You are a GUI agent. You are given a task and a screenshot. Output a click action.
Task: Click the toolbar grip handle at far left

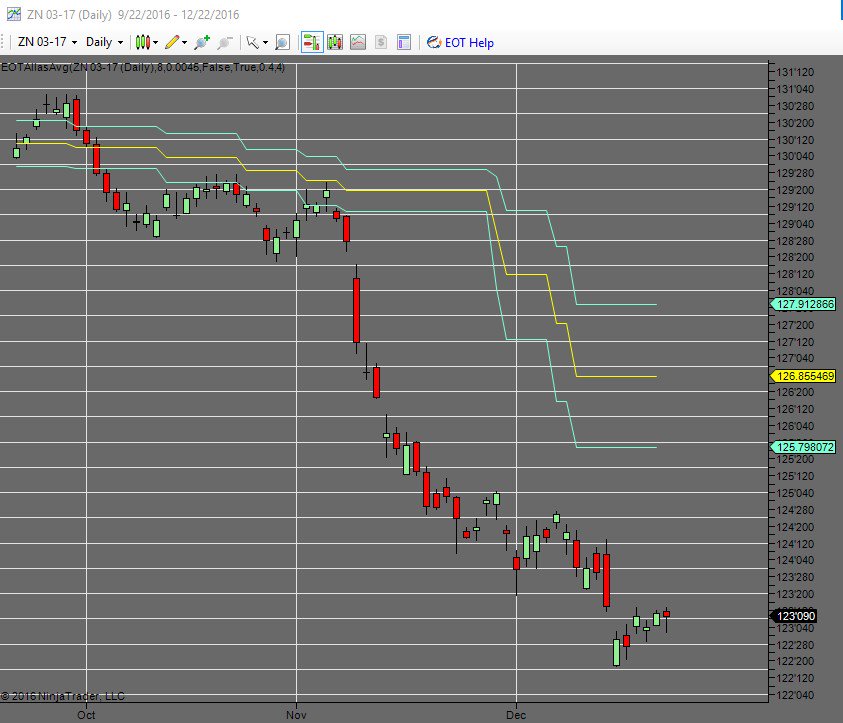(3, 42)
